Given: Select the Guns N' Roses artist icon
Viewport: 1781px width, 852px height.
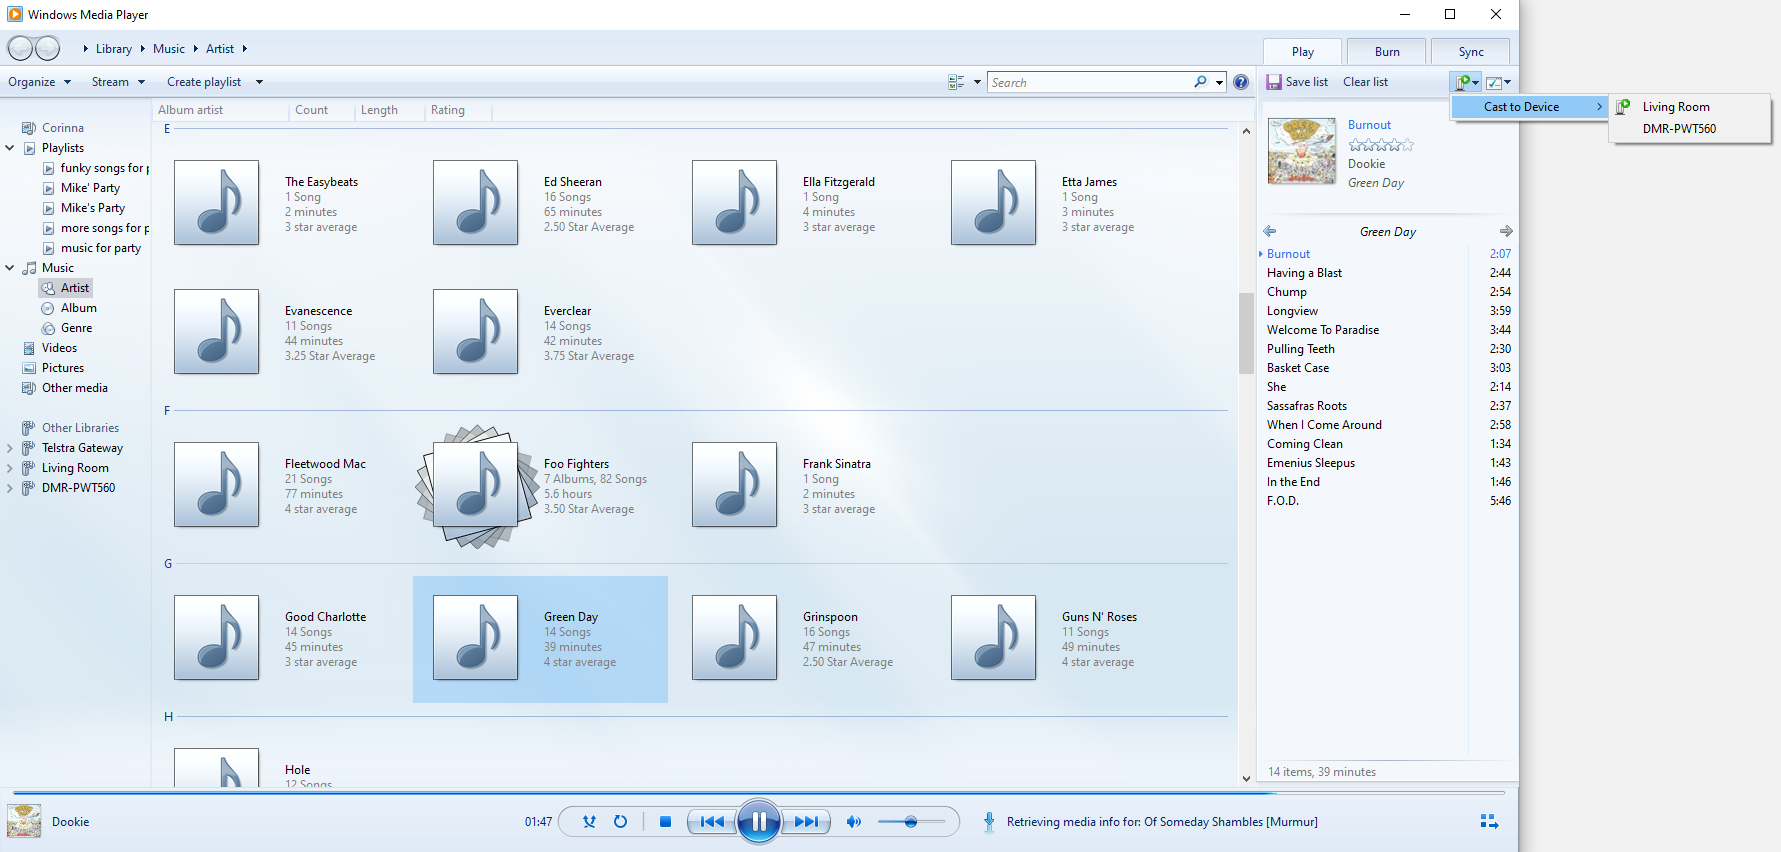Looking at the screenshot, I should [x=993, y=637].
